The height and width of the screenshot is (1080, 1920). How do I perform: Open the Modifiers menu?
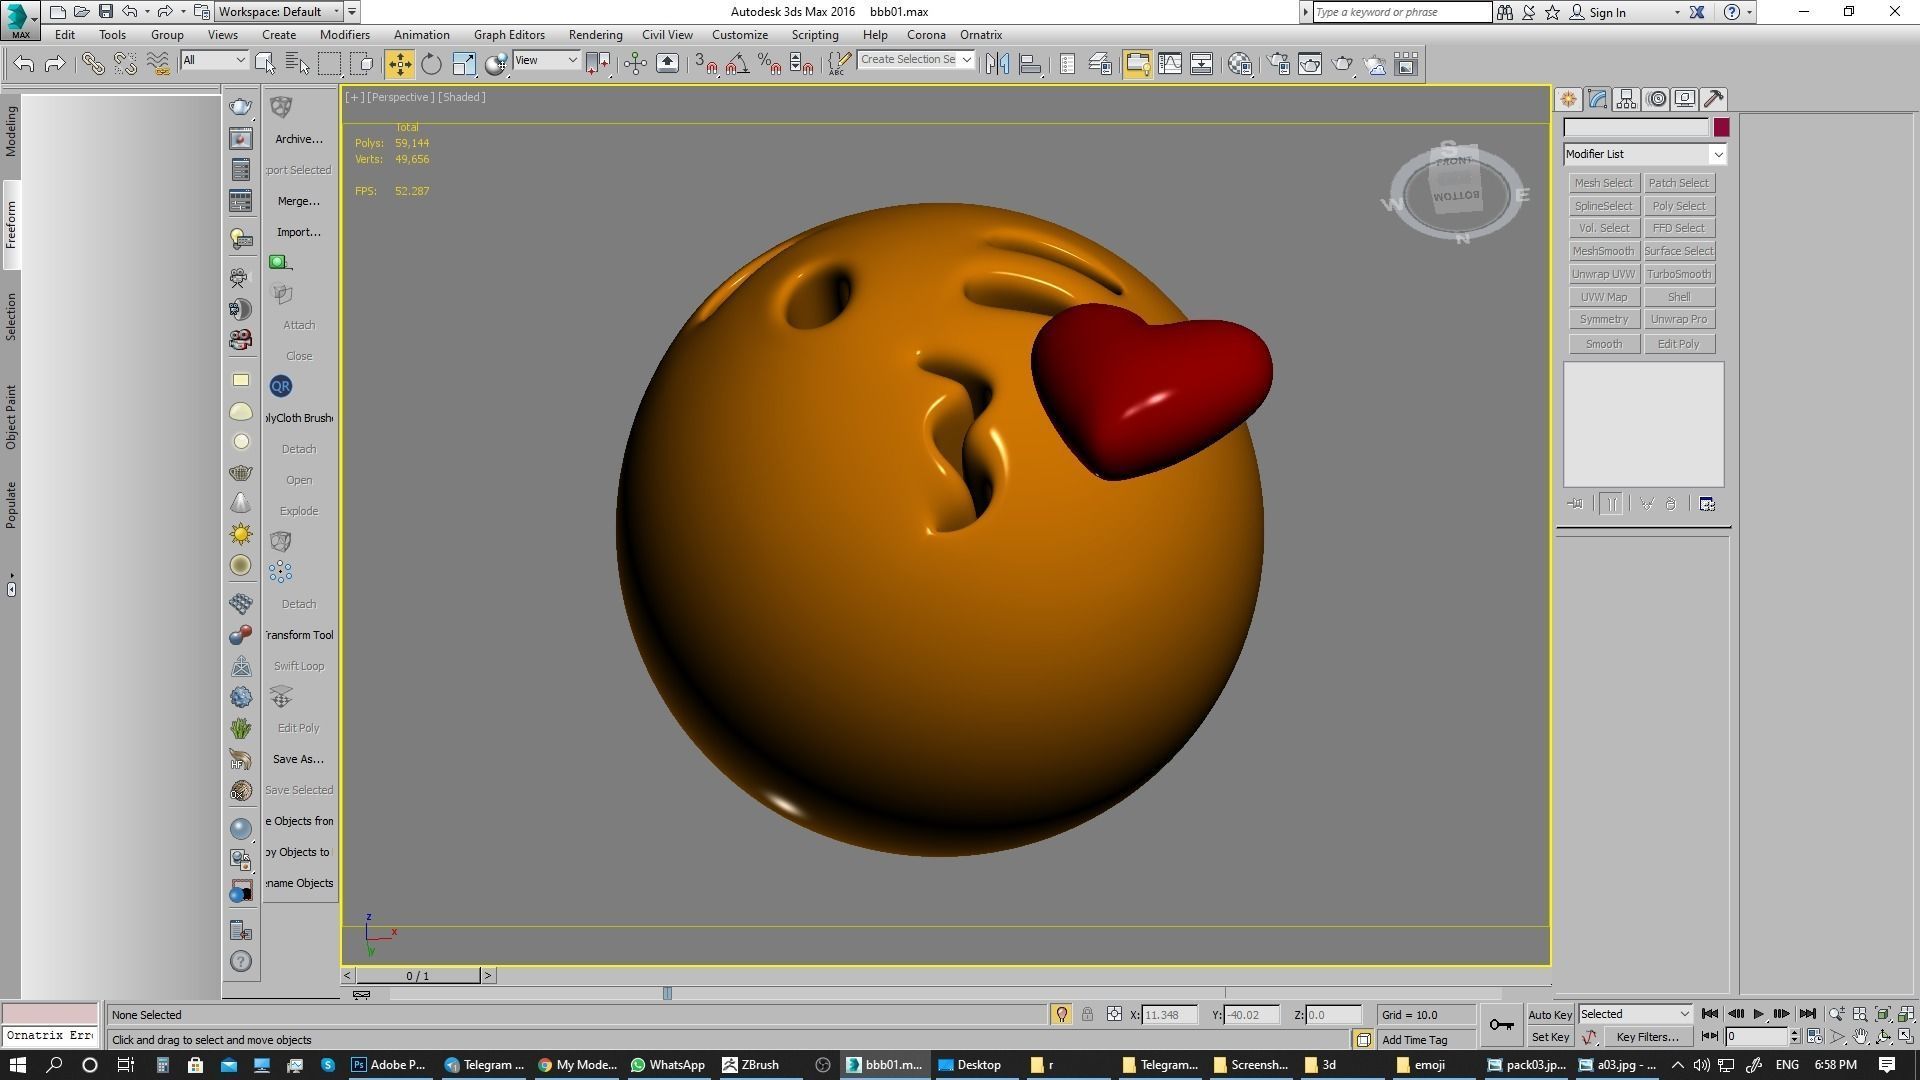tap(344, 35)
